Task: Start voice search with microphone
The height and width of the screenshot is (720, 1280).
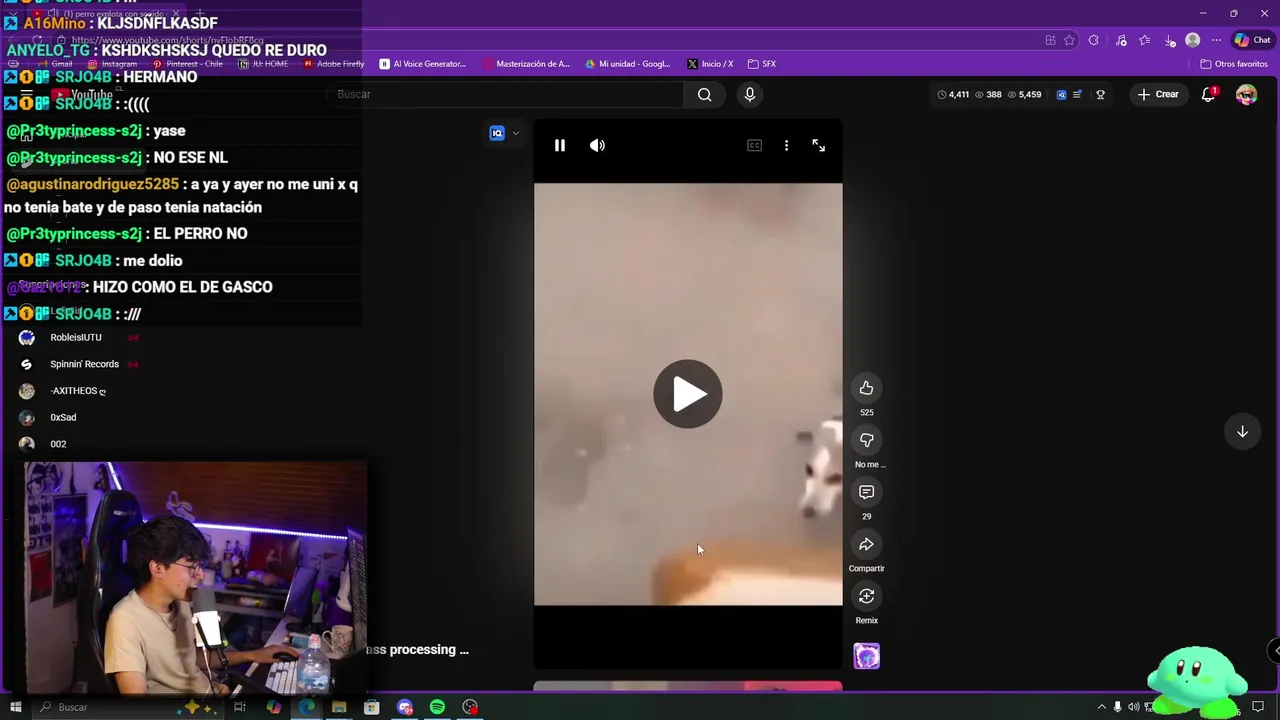Action: [749, 94]
